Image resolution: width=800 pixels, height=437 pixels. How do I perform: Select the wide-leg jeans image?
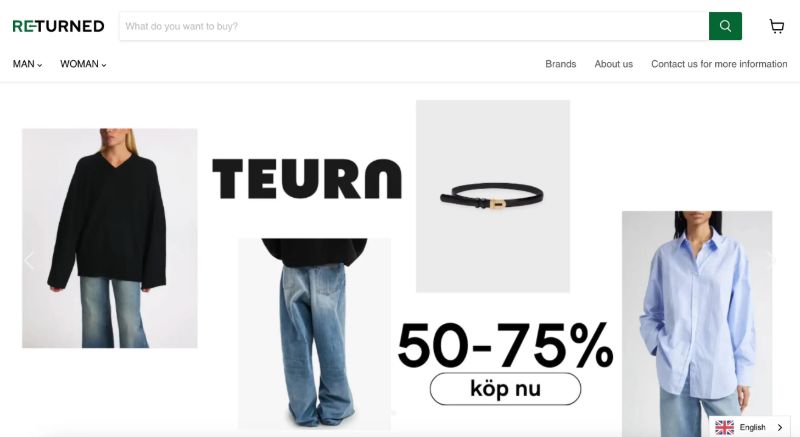pyautogui.click(x=315, y=333)
